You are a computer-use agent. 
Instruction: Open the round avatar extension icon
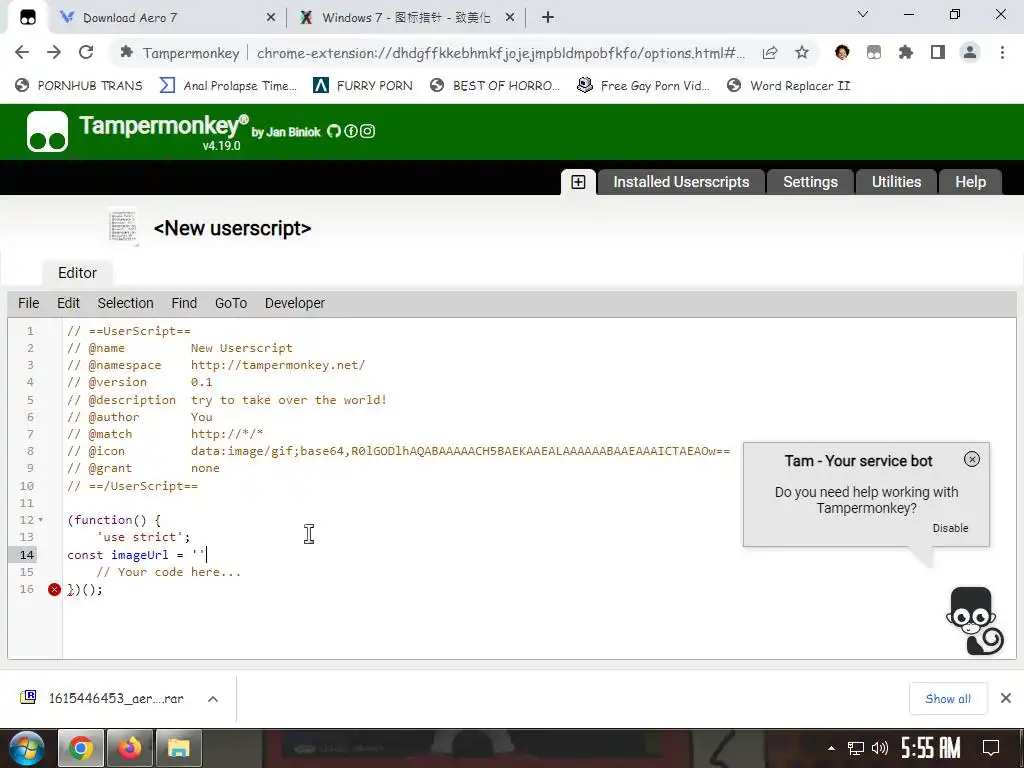point(842,52)
